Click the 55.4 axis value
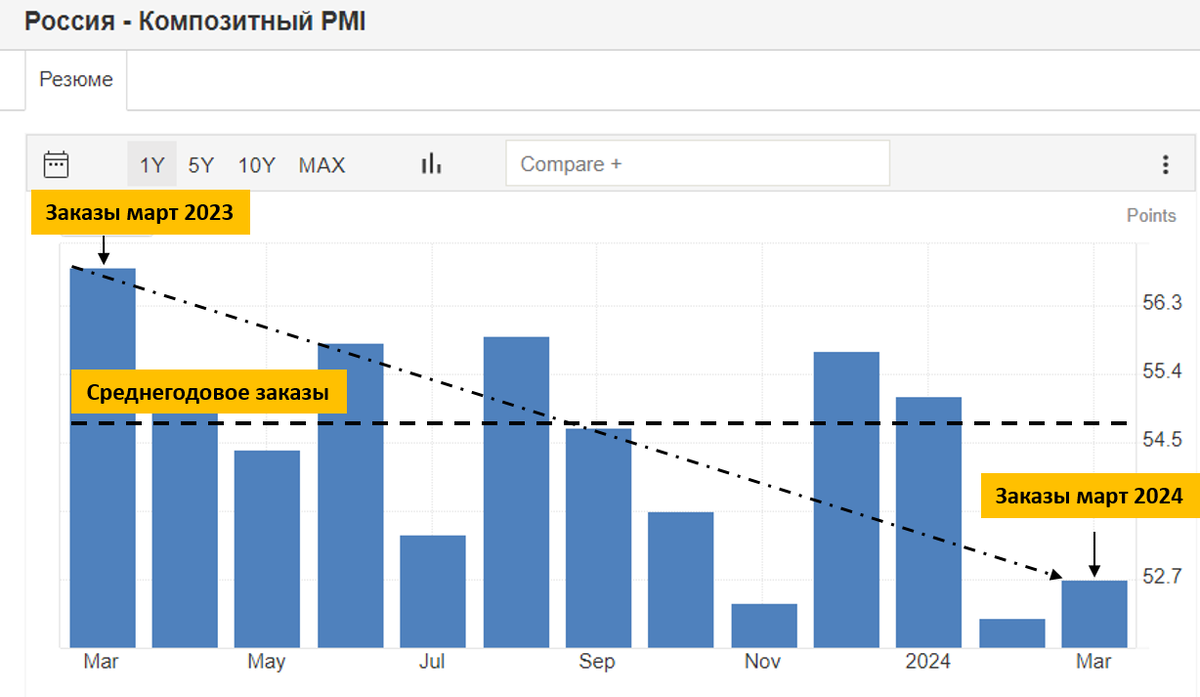1200x697 pixels. click(x=1162, y=372)
